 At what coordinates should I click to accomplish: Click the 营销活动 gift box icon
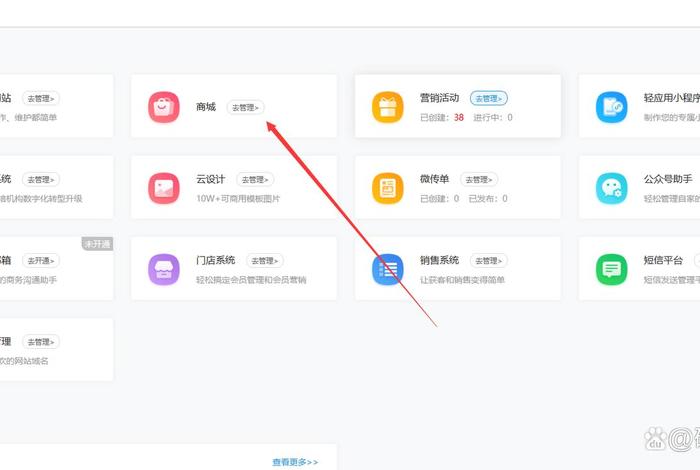pyautogui.click(x=388, y=107)
